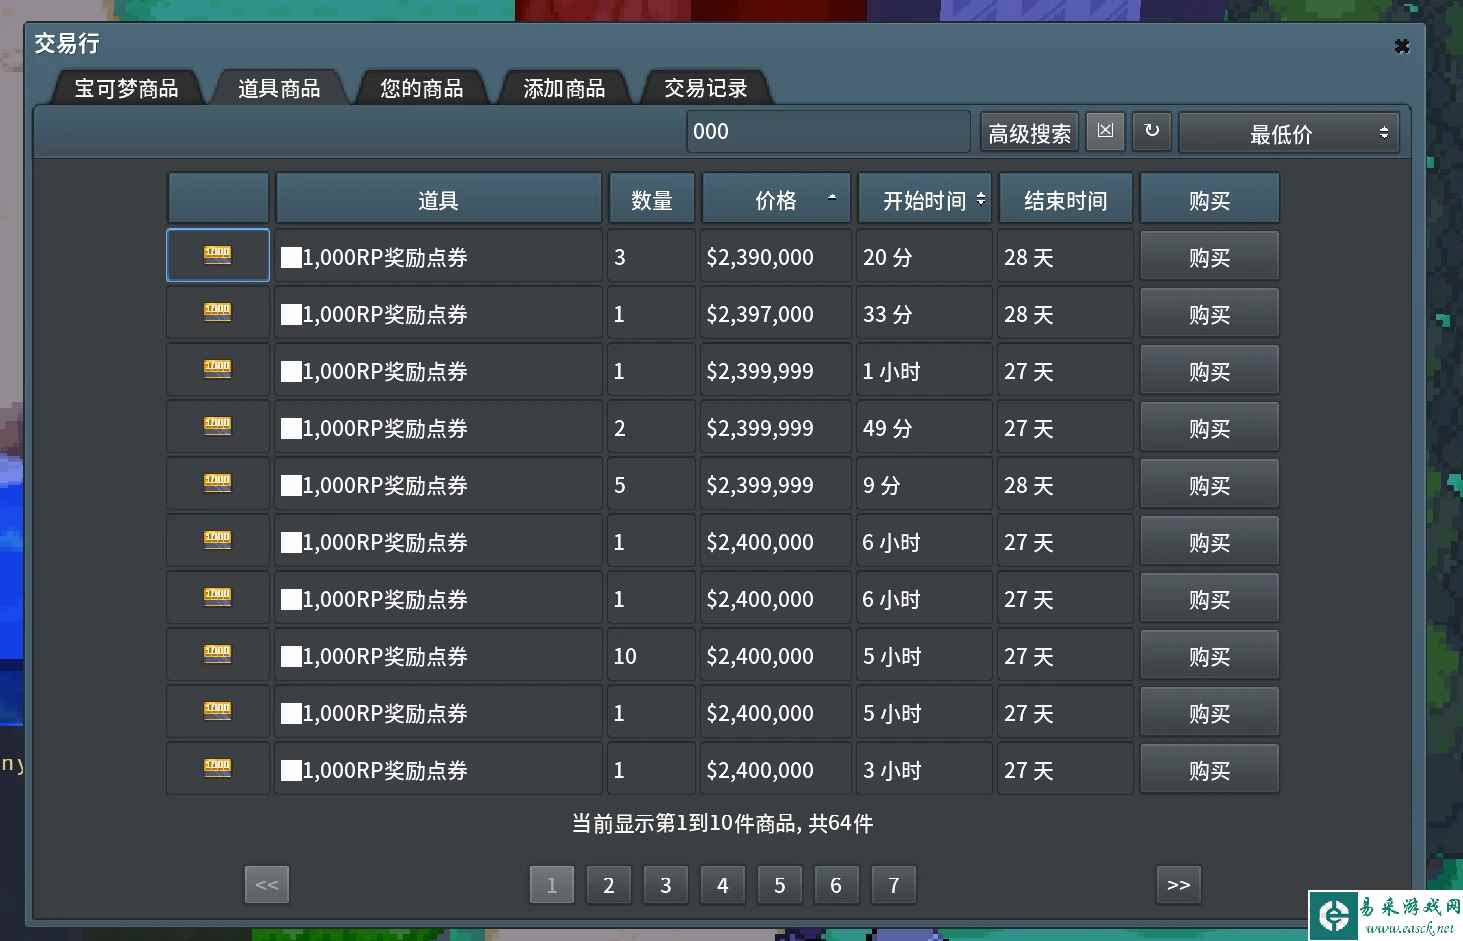Click the 结束时间 column header
The image size is (1463, 941).
[x=1066, y=199]
